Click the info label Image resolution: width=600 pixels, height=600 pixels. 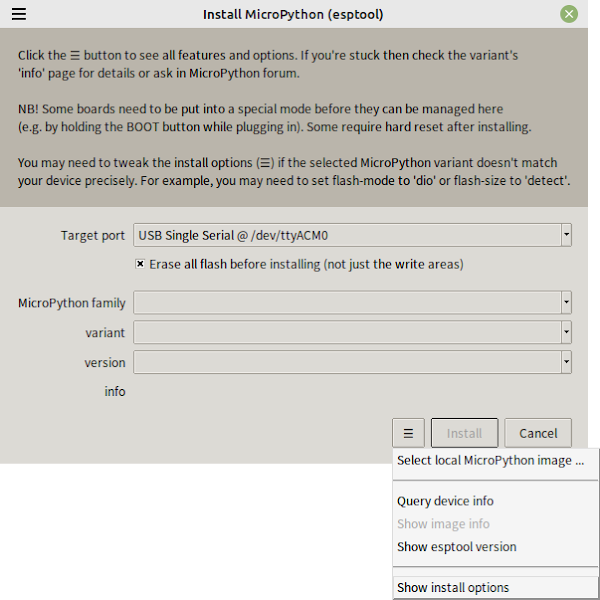click(x=115, y=391)
